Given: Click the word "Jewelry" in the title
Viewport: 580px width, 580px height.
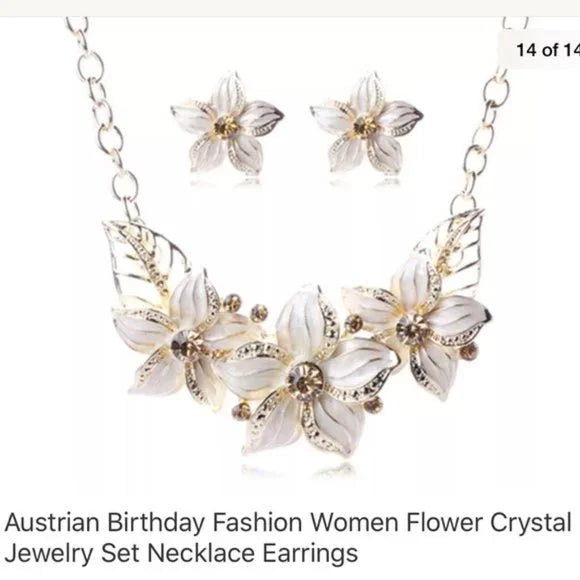Looking at the screenshot, I should tap(49, 555).
